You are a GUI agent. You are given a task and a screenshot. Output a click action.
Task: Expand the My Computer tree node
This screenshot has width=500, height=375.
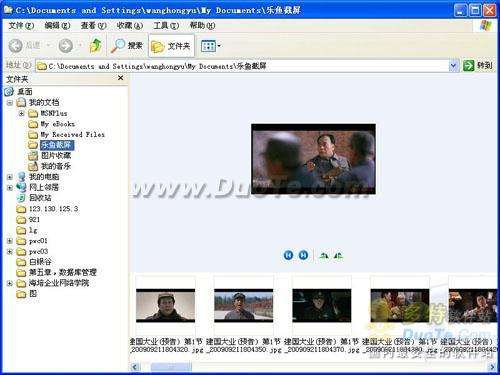point(10,177)
